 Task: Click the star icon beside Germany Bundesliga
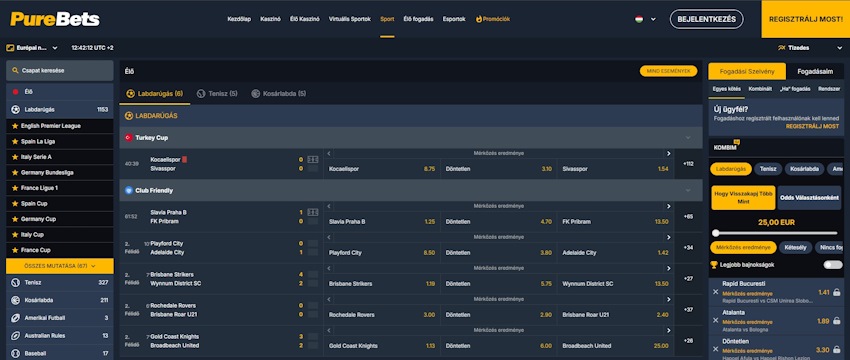(x=15, y=172)
